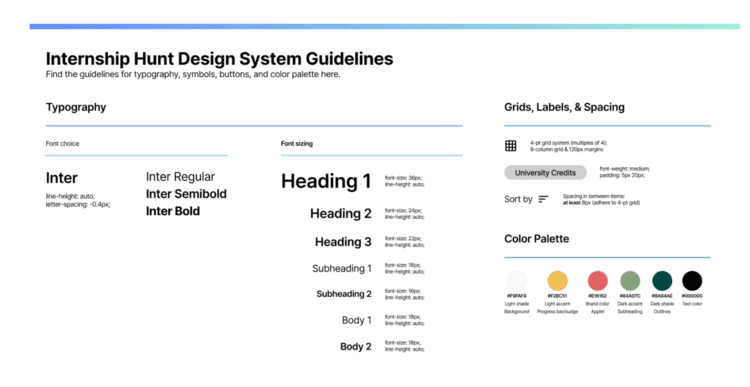Screen dimensions: 750x387
Task: Click the Body 2 sample
Action: 356,346
